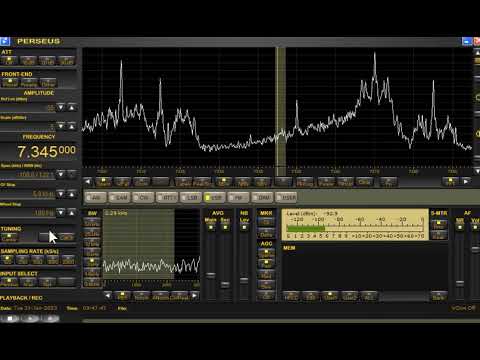The height and width of the screenshot is (360, 480).
Task: Increase the CF step value
Action: coord(72,194)
